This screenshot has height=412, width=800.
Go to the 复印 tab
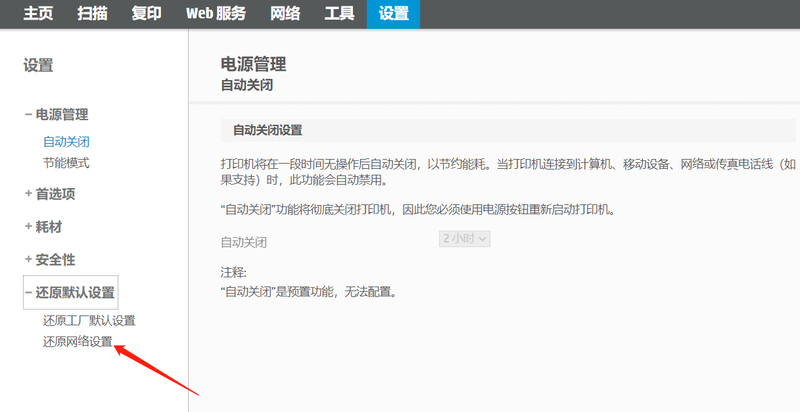tap(146, 13)
